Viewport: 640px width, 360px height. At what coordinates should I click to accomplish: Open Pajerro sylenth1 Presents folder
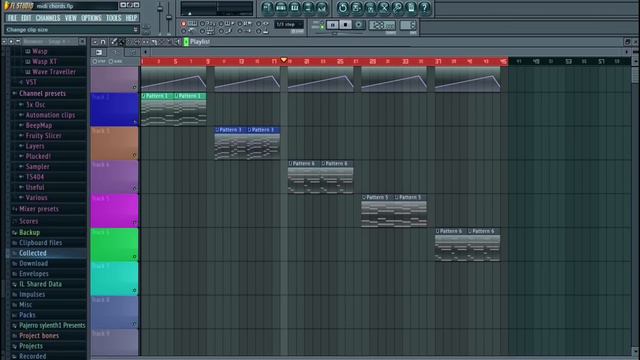pyautogui.click(x=52, y=325)
